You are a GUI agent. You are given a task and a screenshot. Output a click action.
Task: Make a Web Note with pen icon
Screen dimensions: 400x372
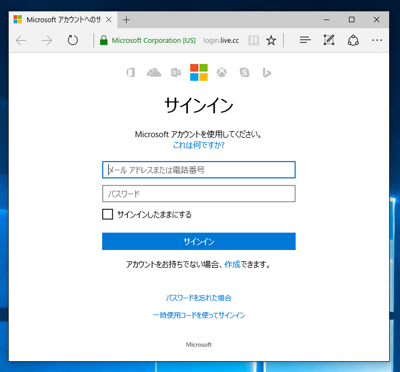[329, 40]
